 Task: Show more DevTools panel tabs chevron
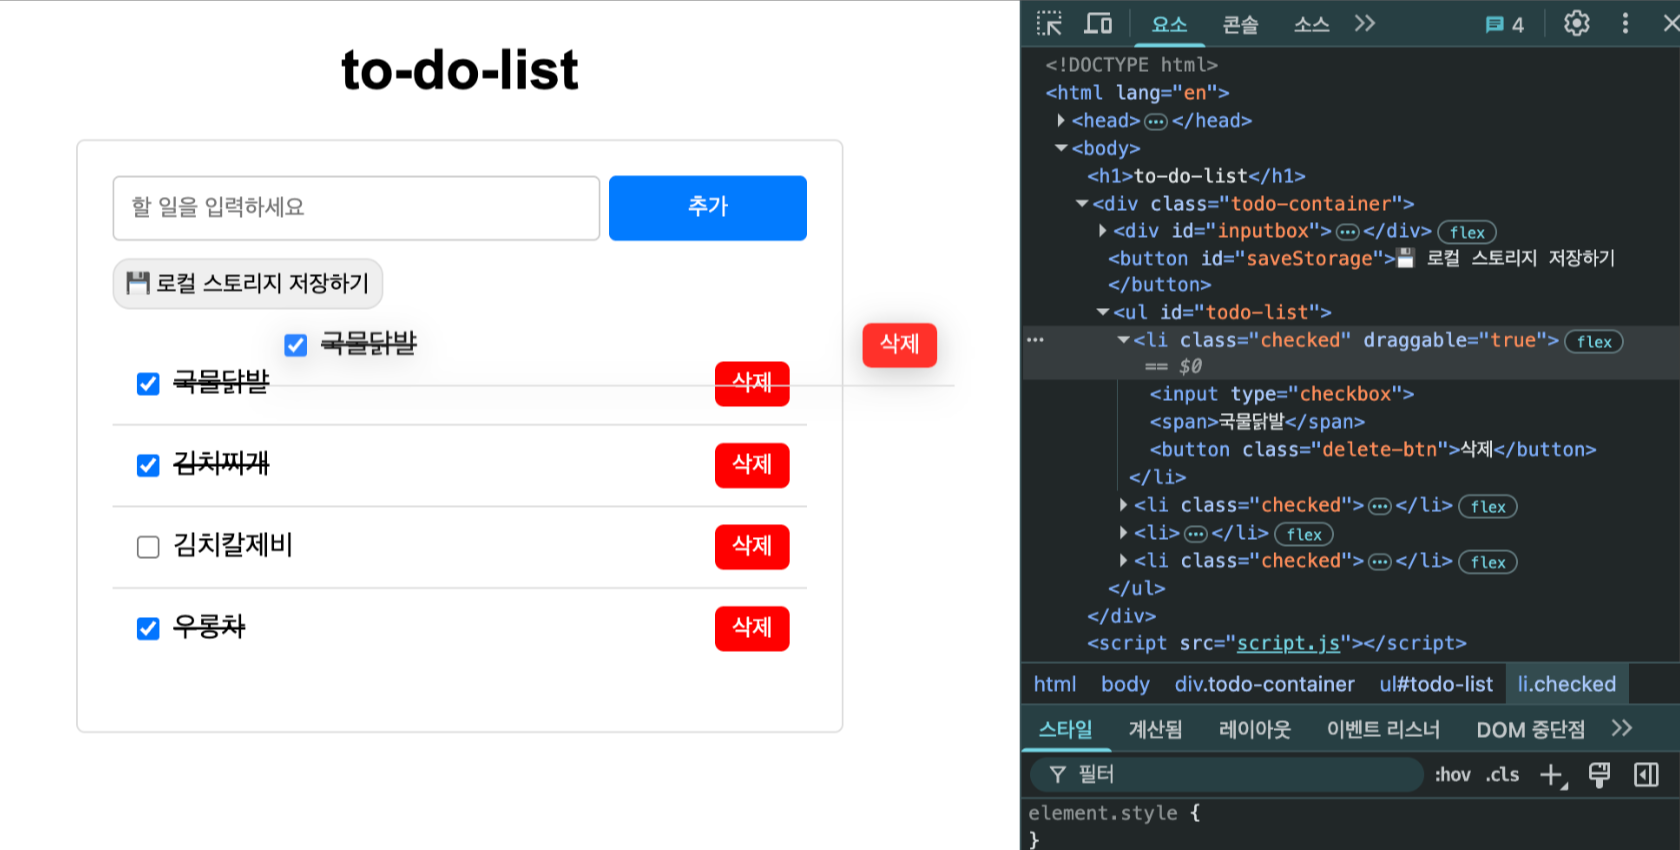pyautogui.click(x=1365, y=23)
